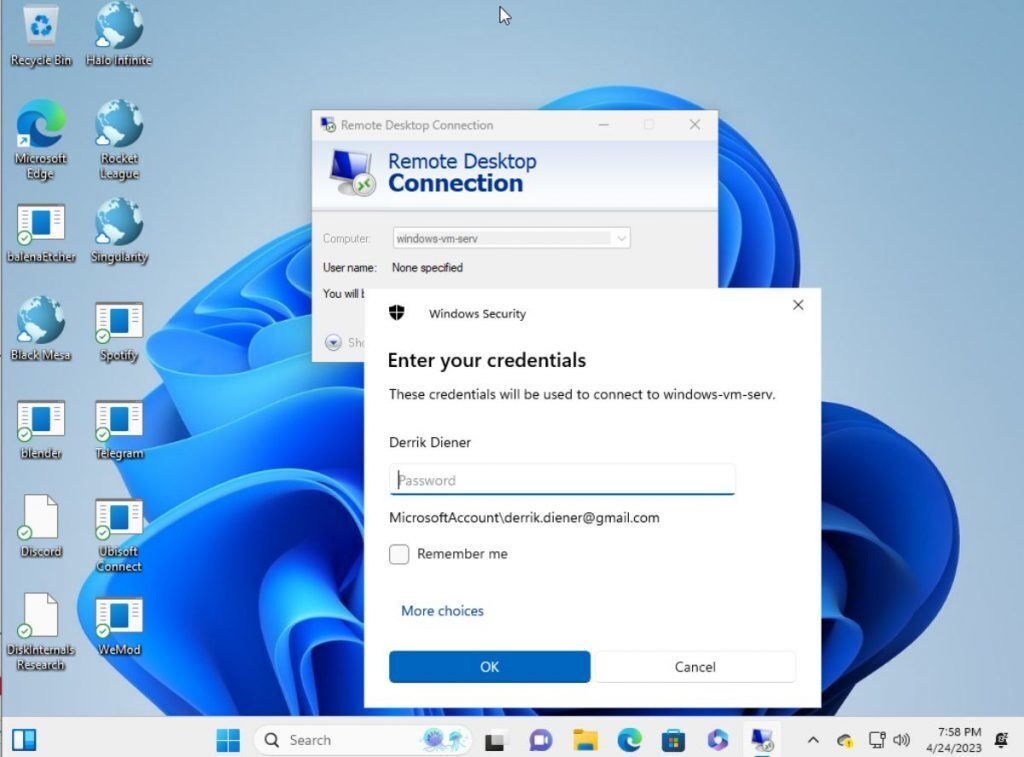Open Microsoft Store from the taskbar
Viewport: 1024px width, 757px height.
[x=673, y=740]
